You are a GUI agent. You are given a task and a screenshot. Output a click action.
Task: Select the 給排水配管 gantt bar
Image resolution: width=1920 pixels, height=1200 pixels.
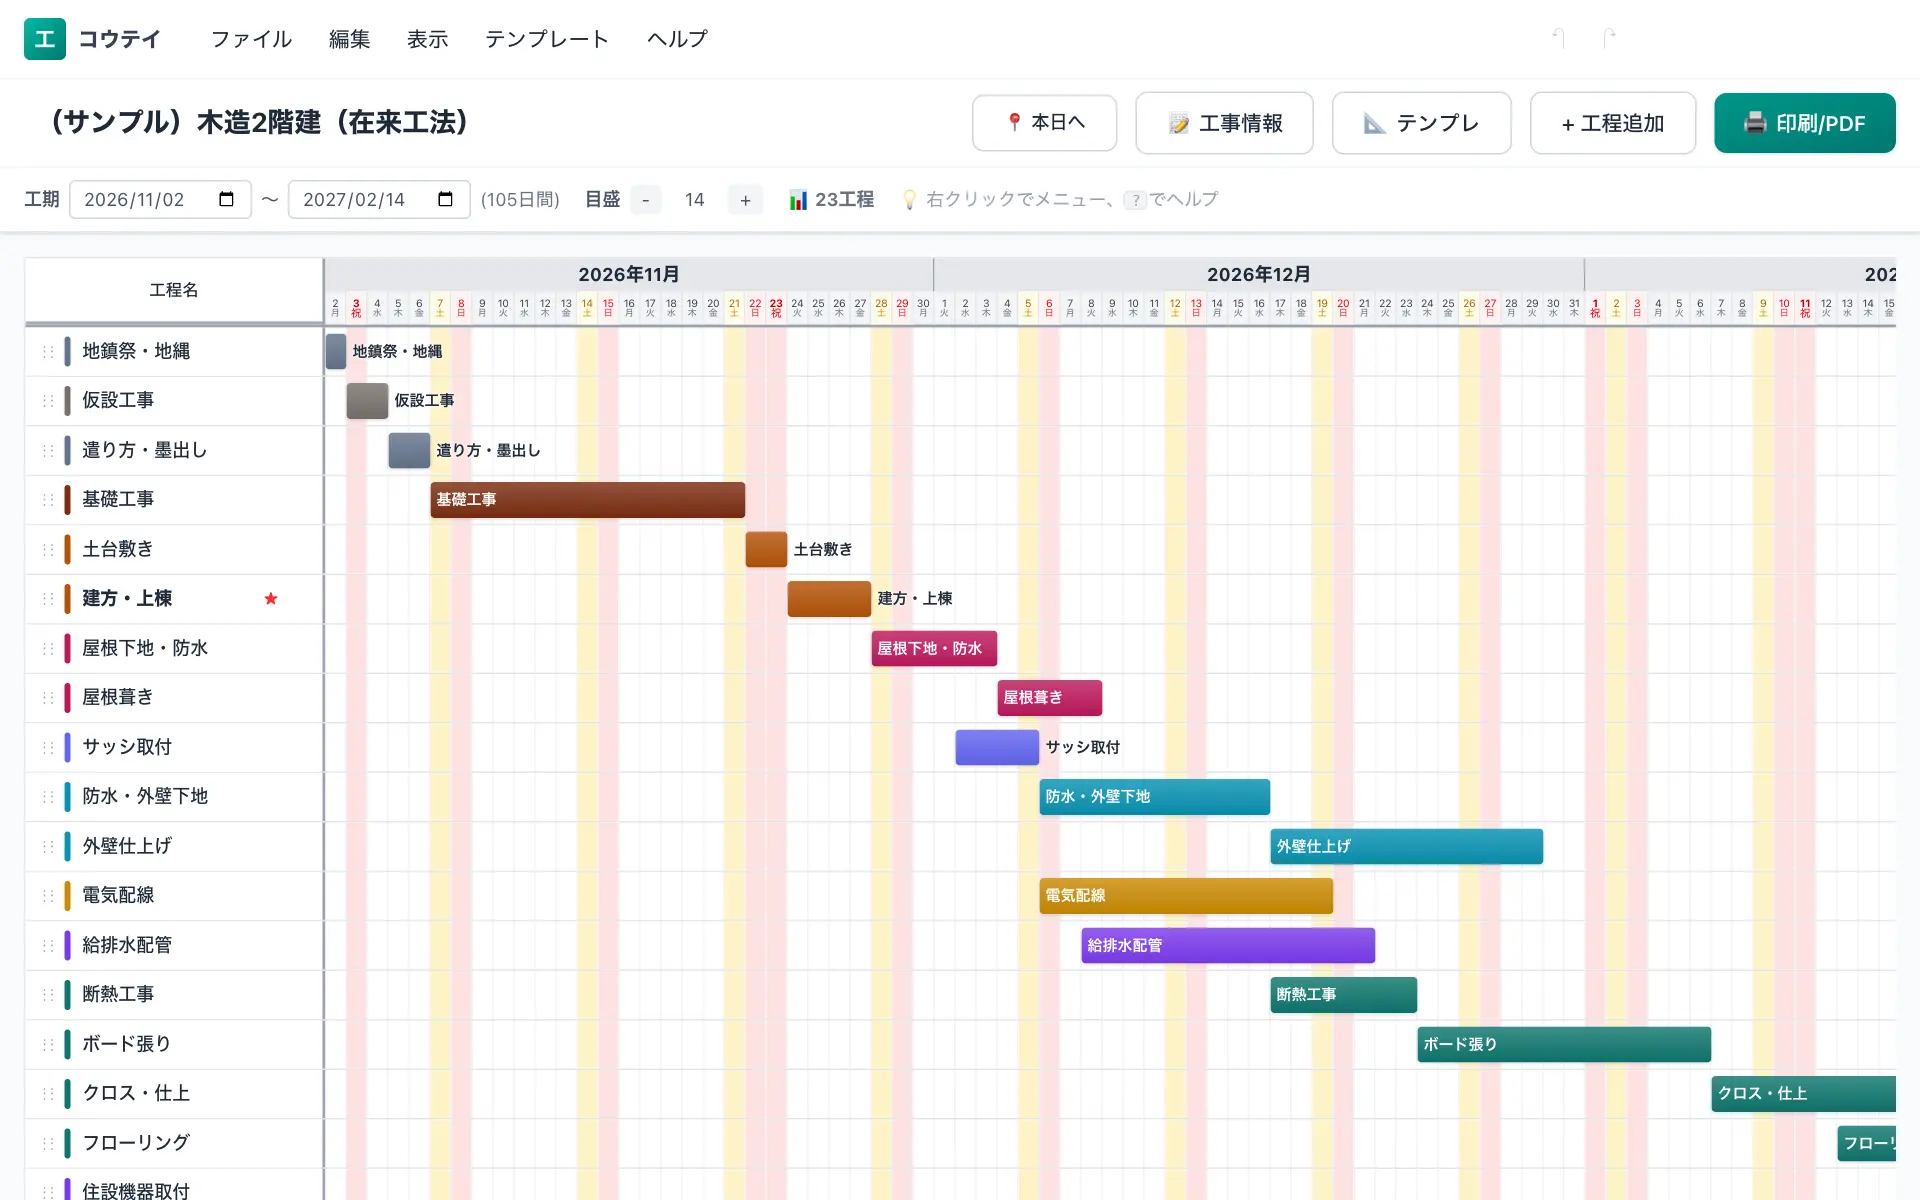1228,945
